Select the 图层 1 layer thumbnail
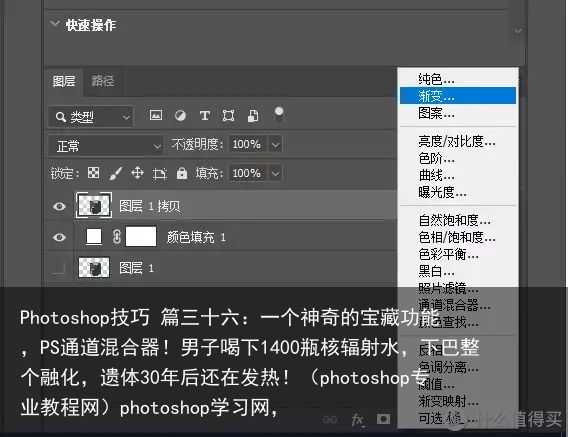Screen dimensions: 568x437 (94, 267)
